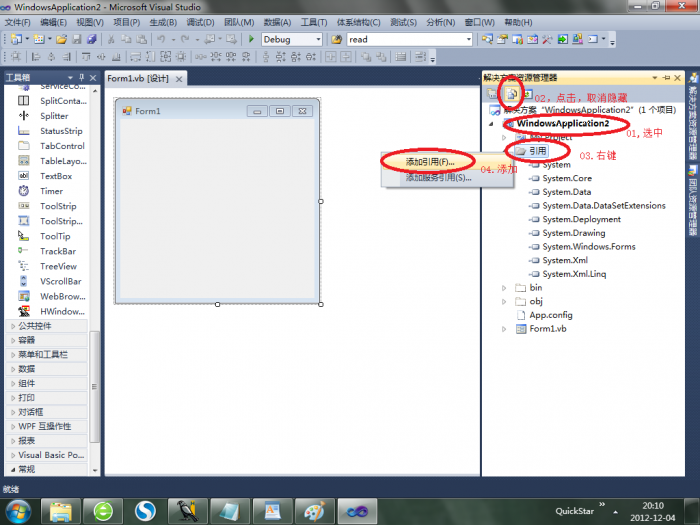Open the 'read' find combo box dropdown
Screen dimensions: 700x525
point(468,39)
